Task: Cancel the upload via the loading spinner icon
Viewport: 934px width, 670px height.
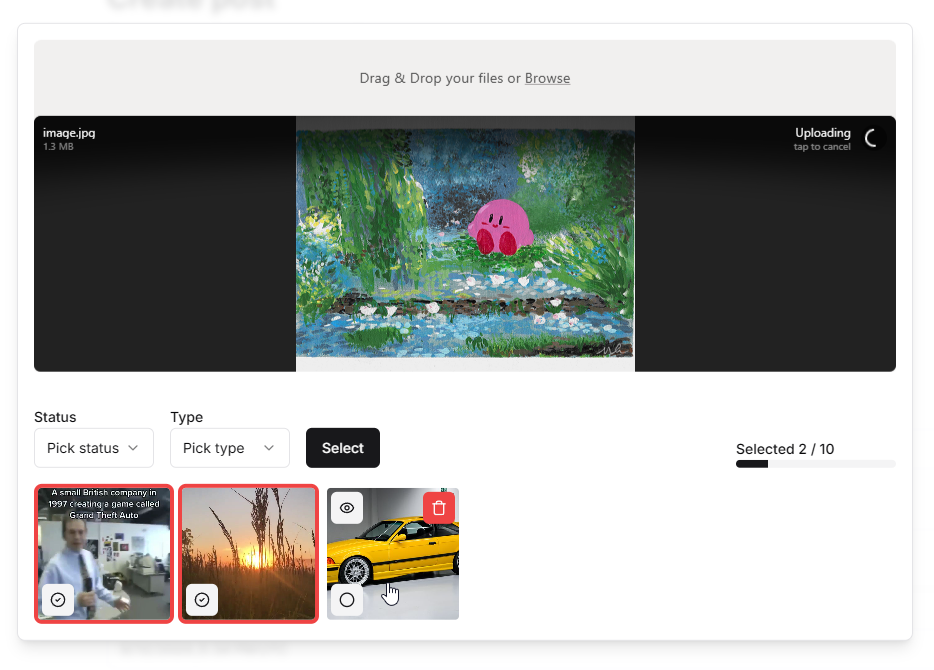Action: [871, 138]
